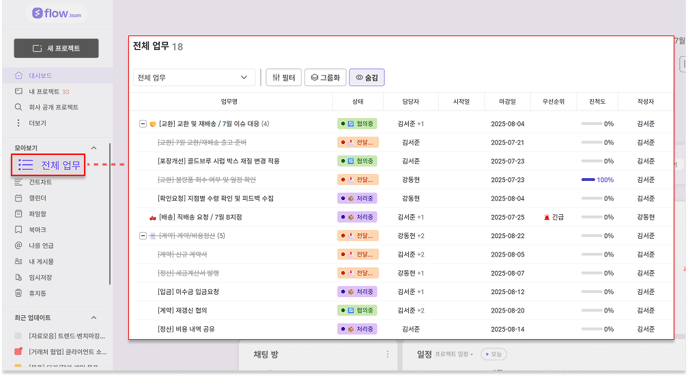Sort by 우선순위 column header

click(x=553, y=102)
